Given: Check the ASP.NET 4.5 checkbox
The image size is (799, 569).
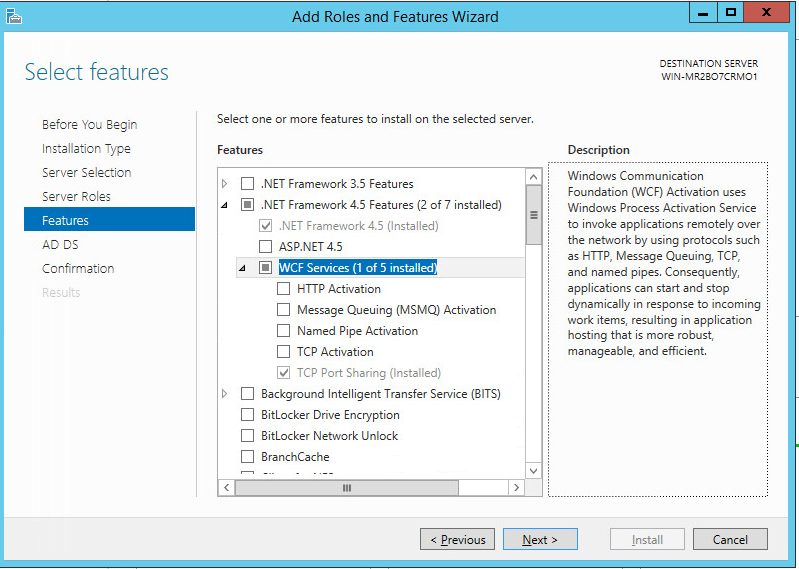Looking at the screenshot, I should (266, 246).
